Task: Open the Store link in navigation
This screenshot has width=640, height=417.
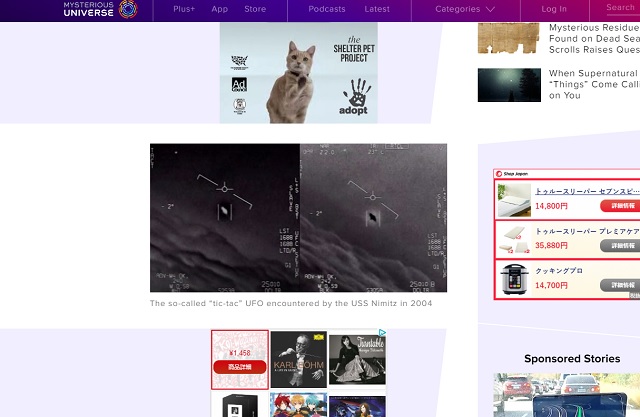Action: (255, 9)
